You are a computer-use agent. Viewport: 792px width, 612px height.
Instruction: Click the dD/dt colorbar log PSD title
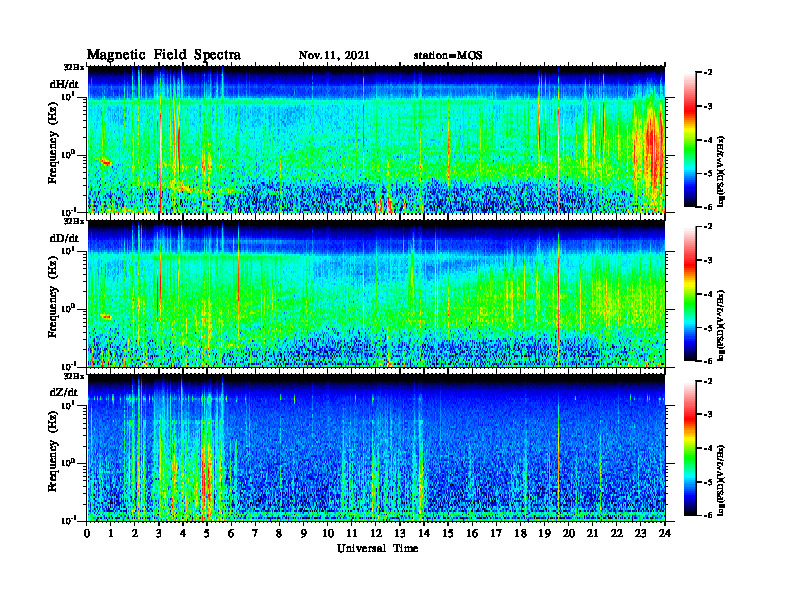[721, 325]
